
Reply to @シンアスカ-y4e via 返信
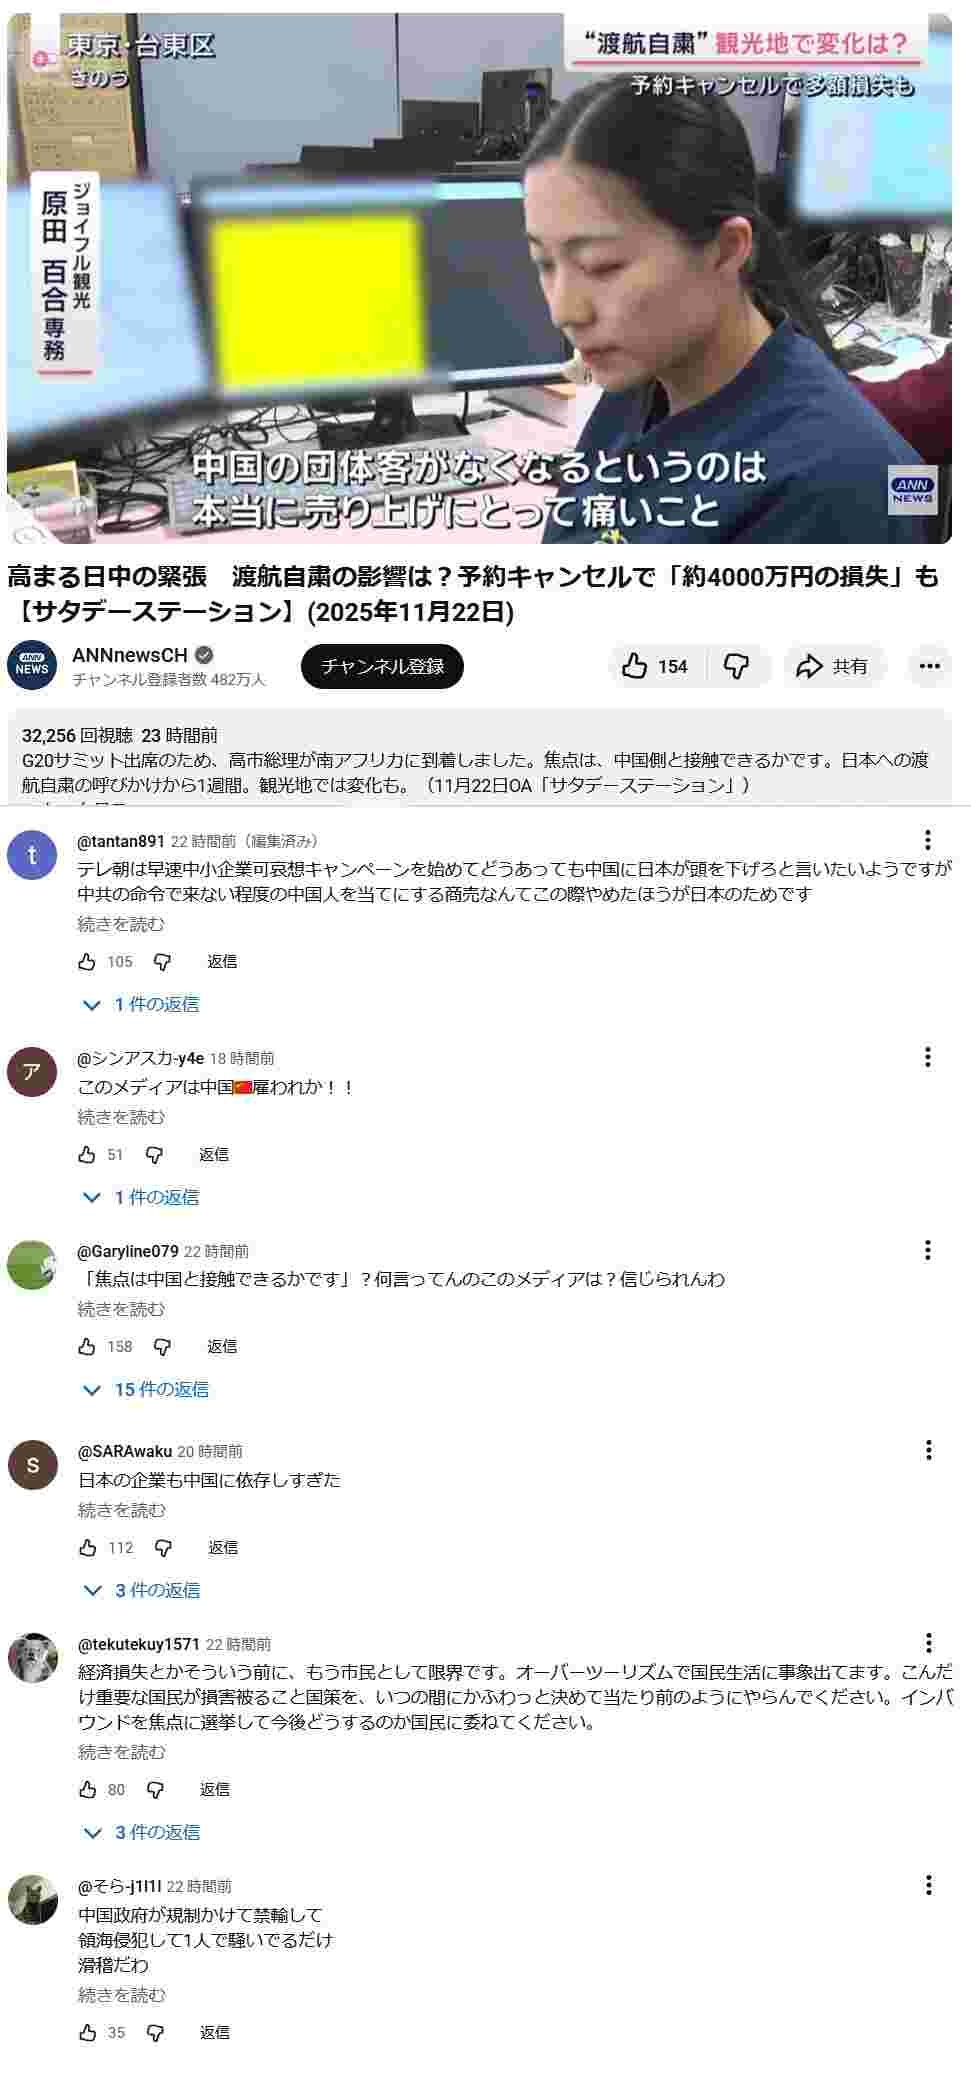214,1154
